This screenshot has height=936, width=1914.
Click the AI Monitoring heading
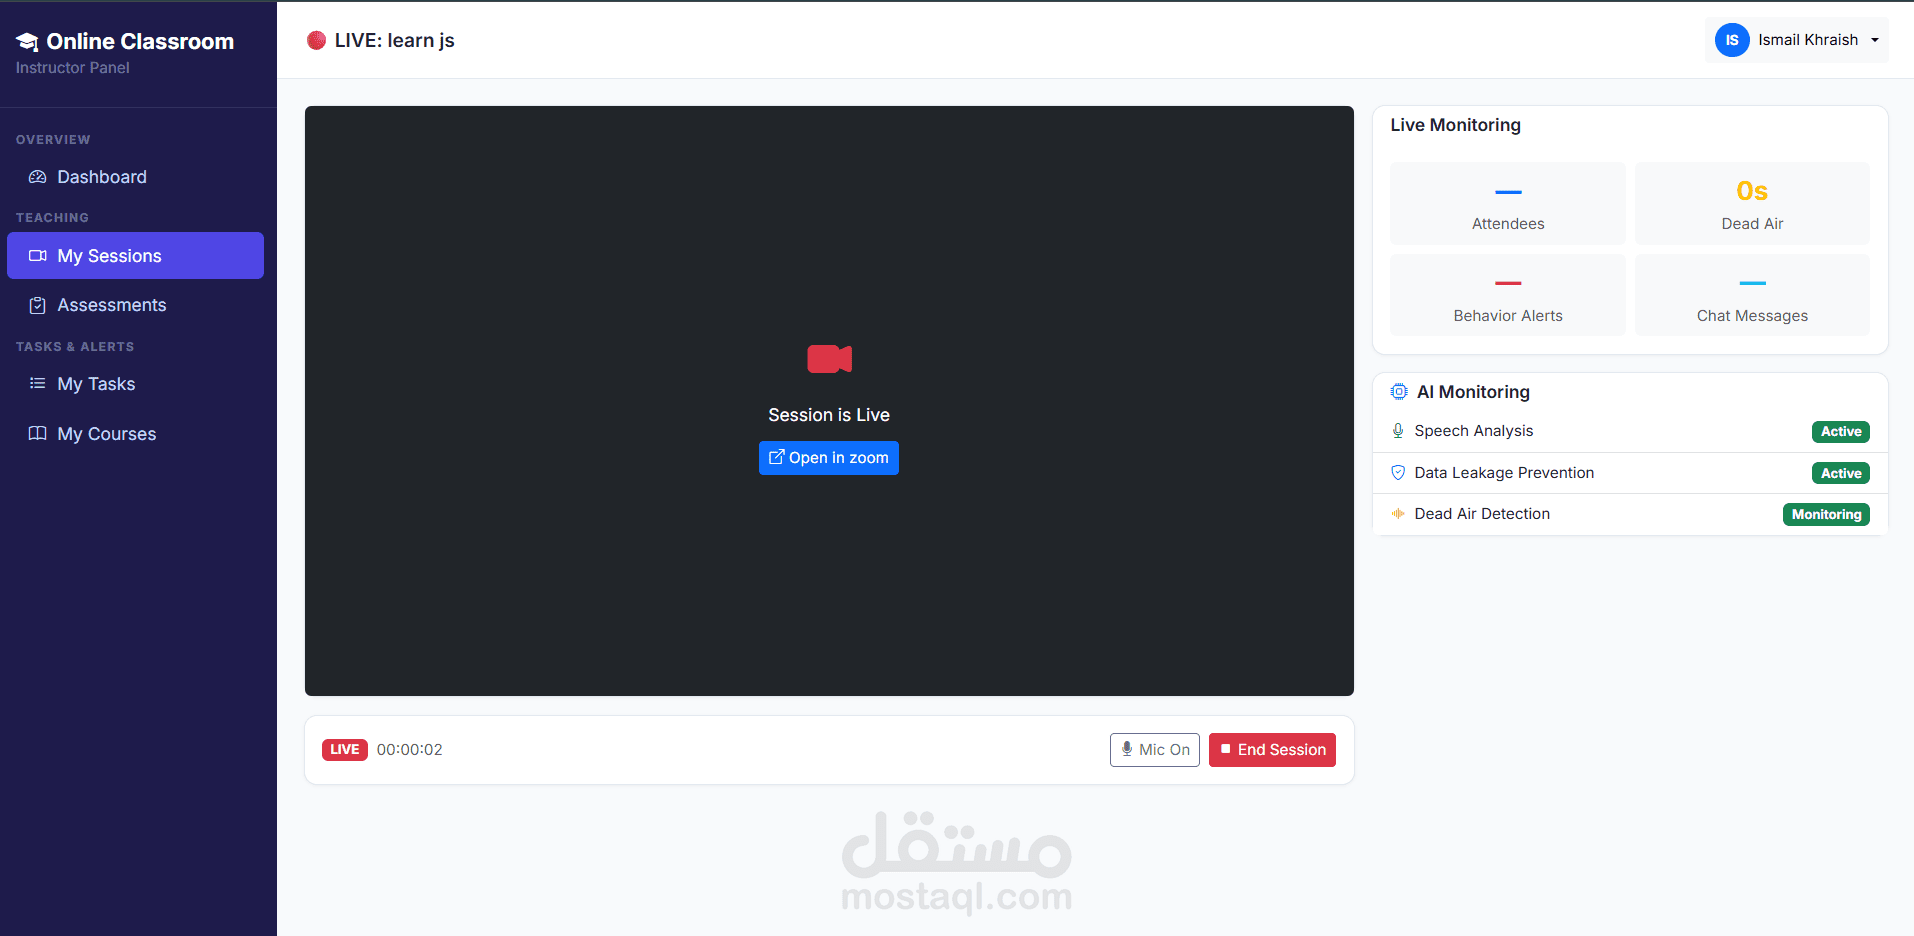click(x=1473, y=392)
